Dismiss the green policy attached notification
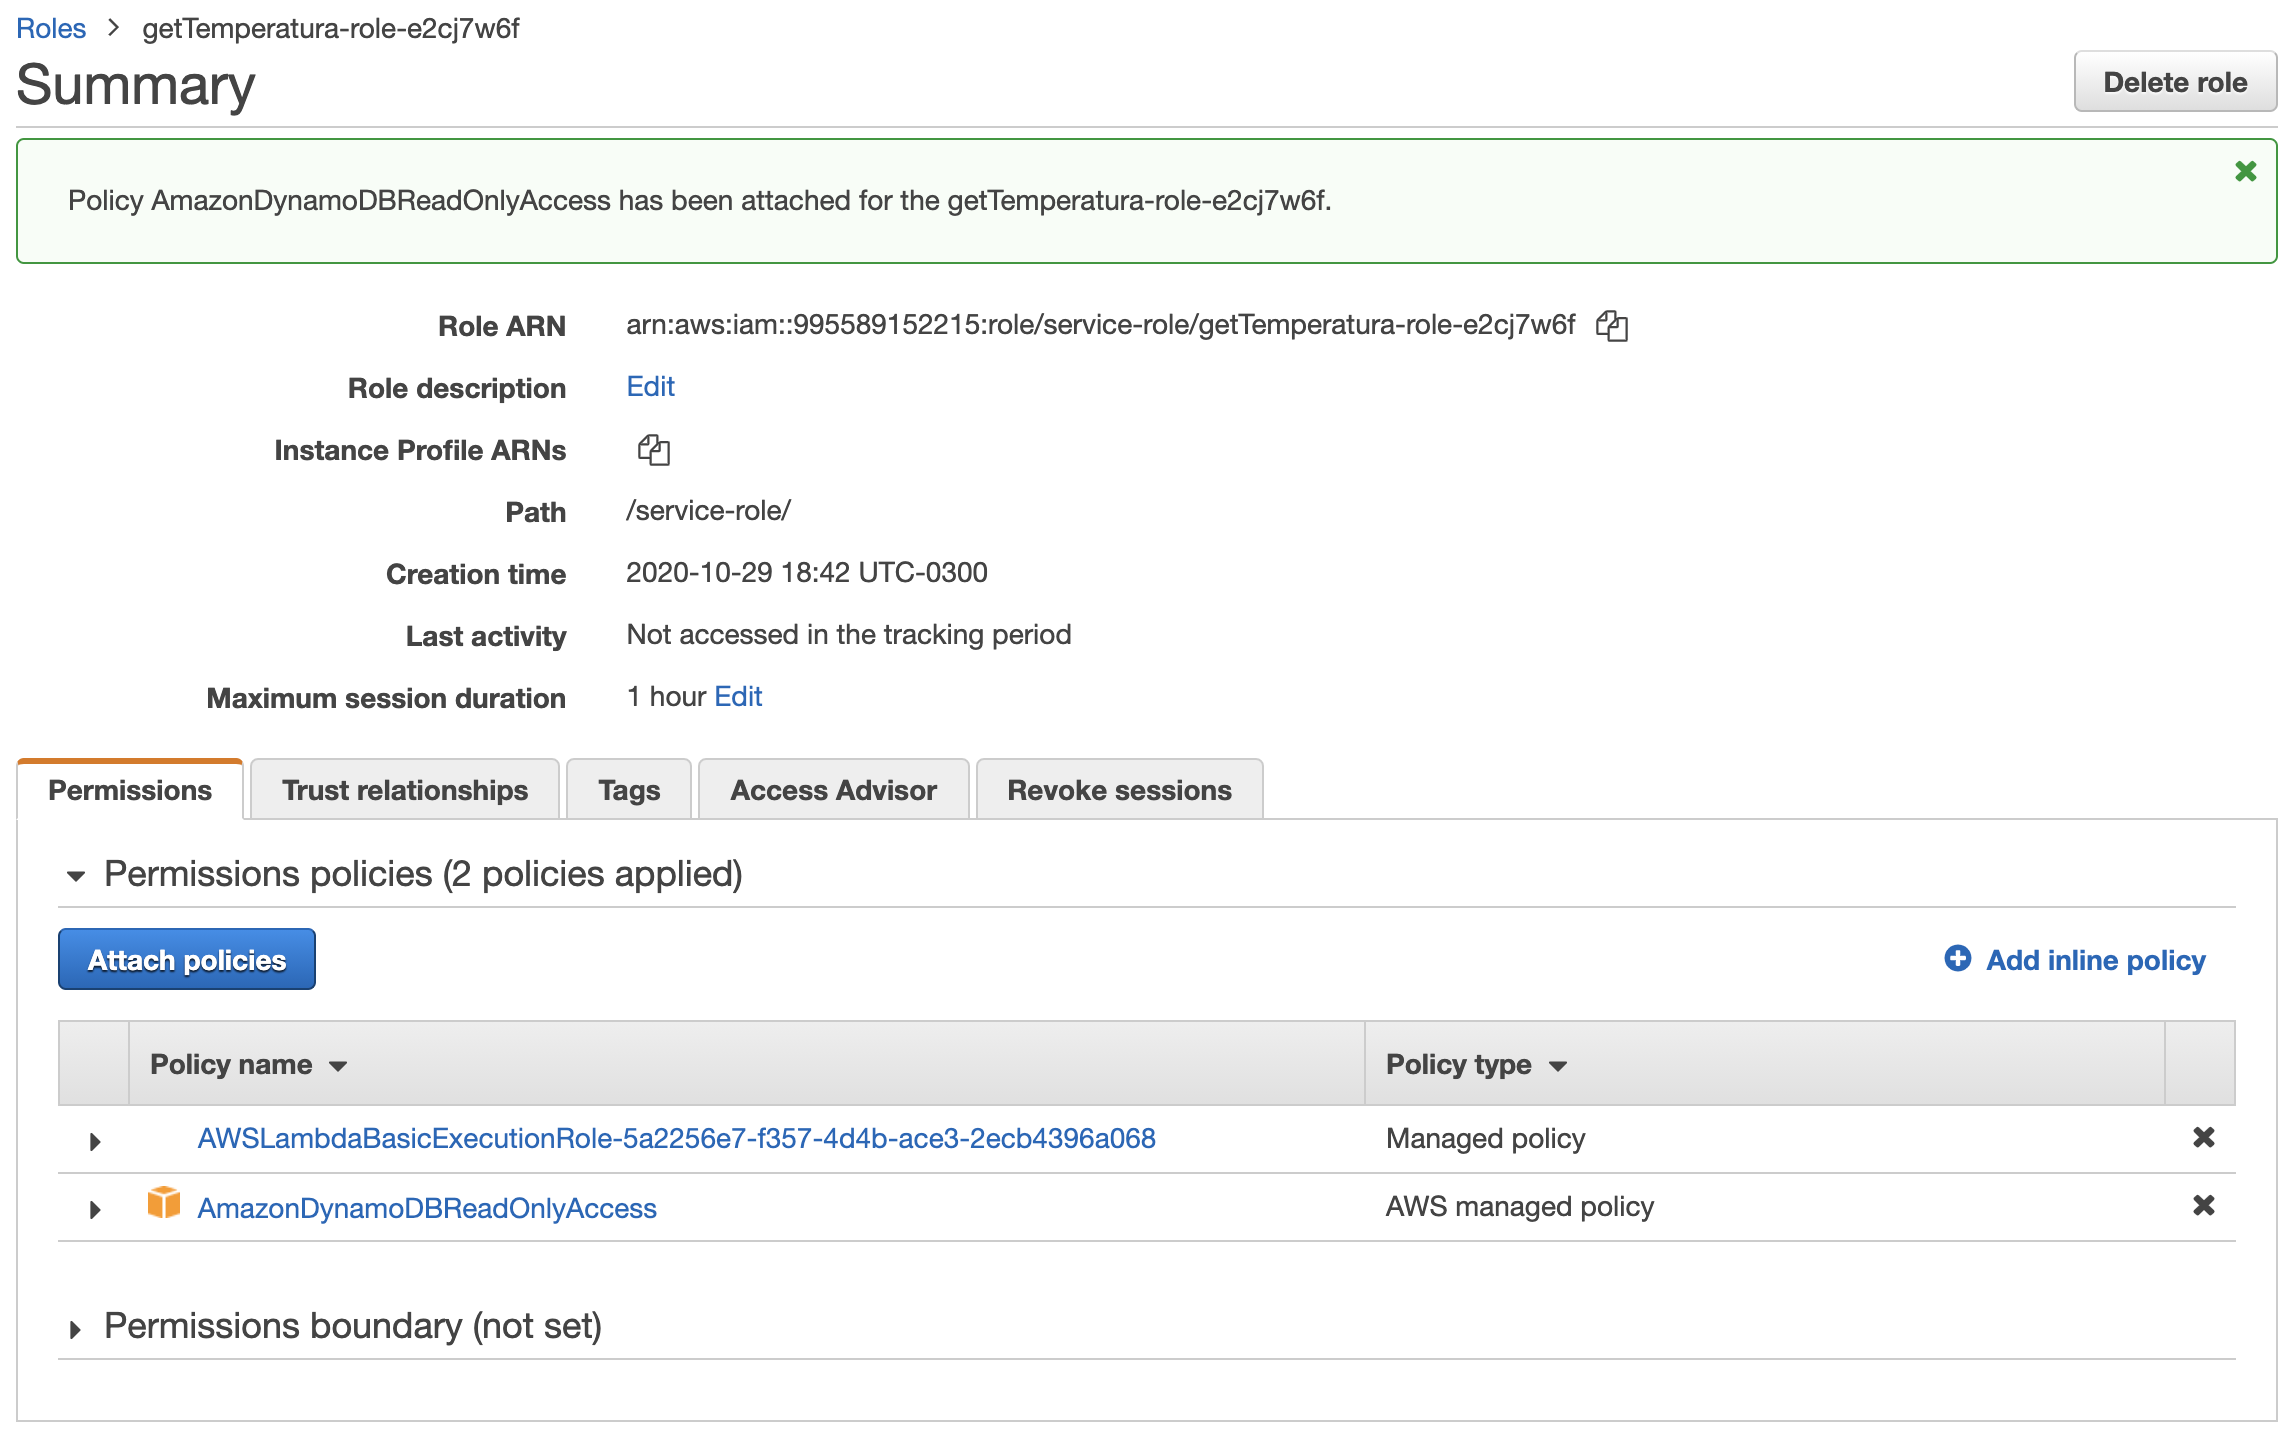 tap(2245, 172)
